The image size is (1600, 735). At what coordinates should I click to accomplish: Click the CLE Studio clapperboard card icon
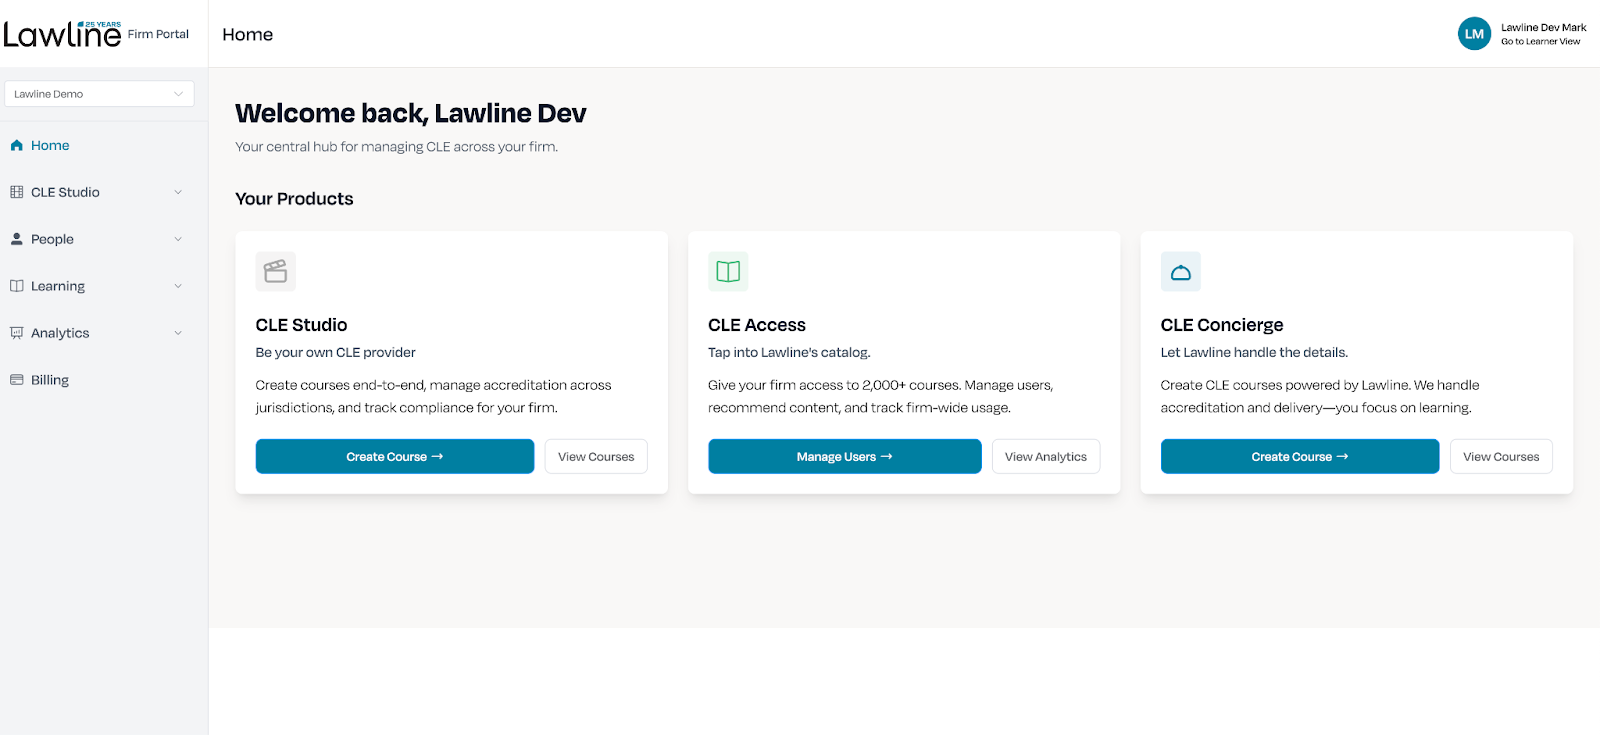pos(275,271)
